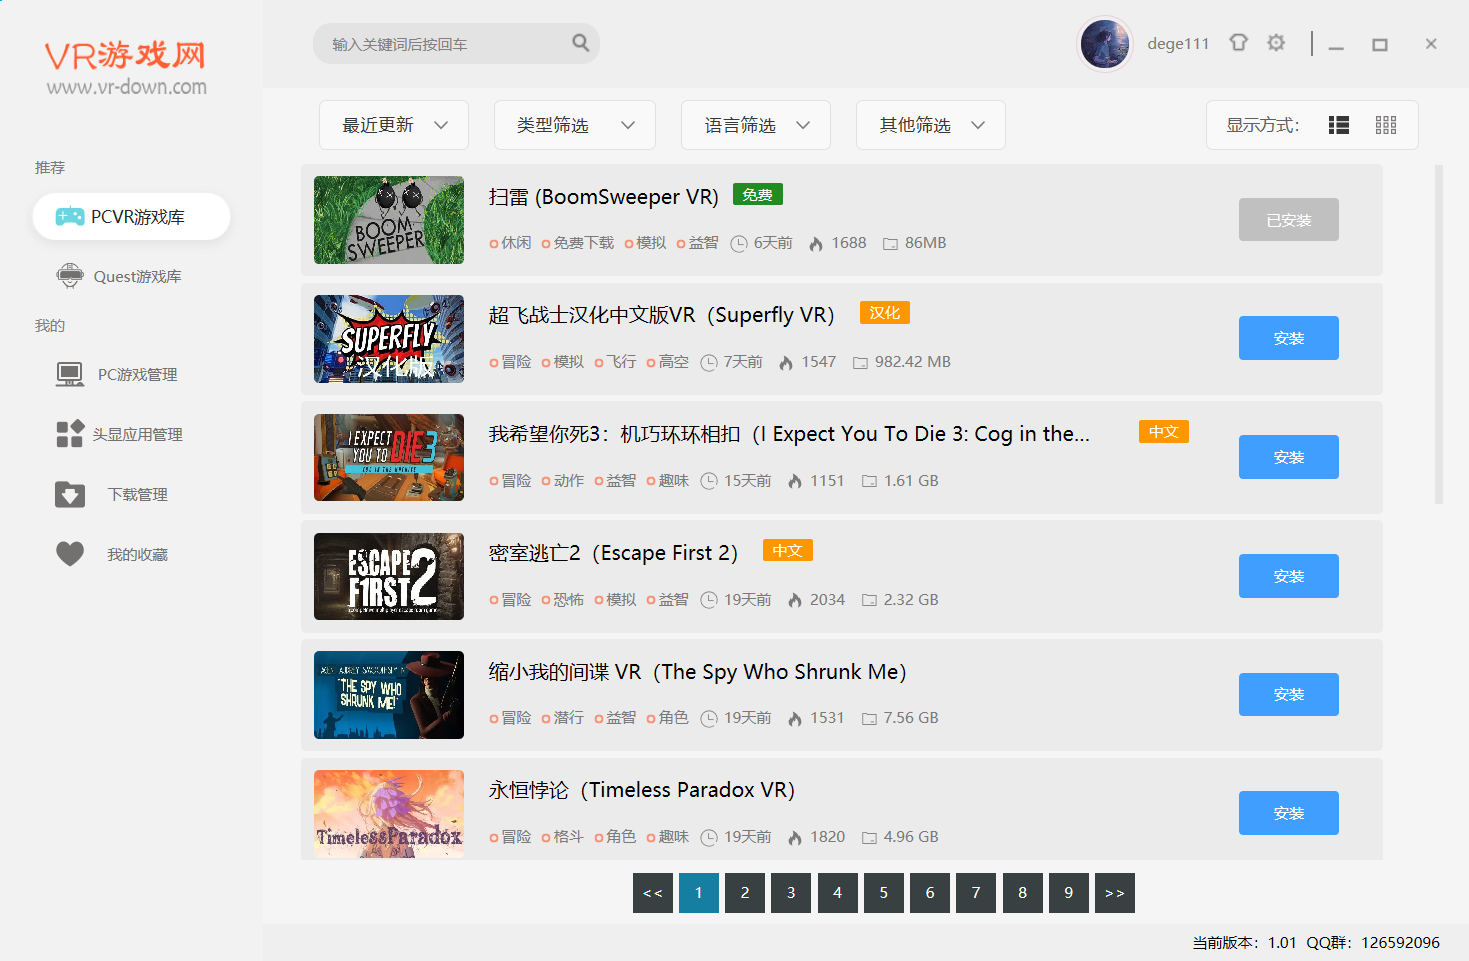This screenshot has width=1469, height=961.
Task: Go to 头显应用管理 section
Action: coord(132,434)
